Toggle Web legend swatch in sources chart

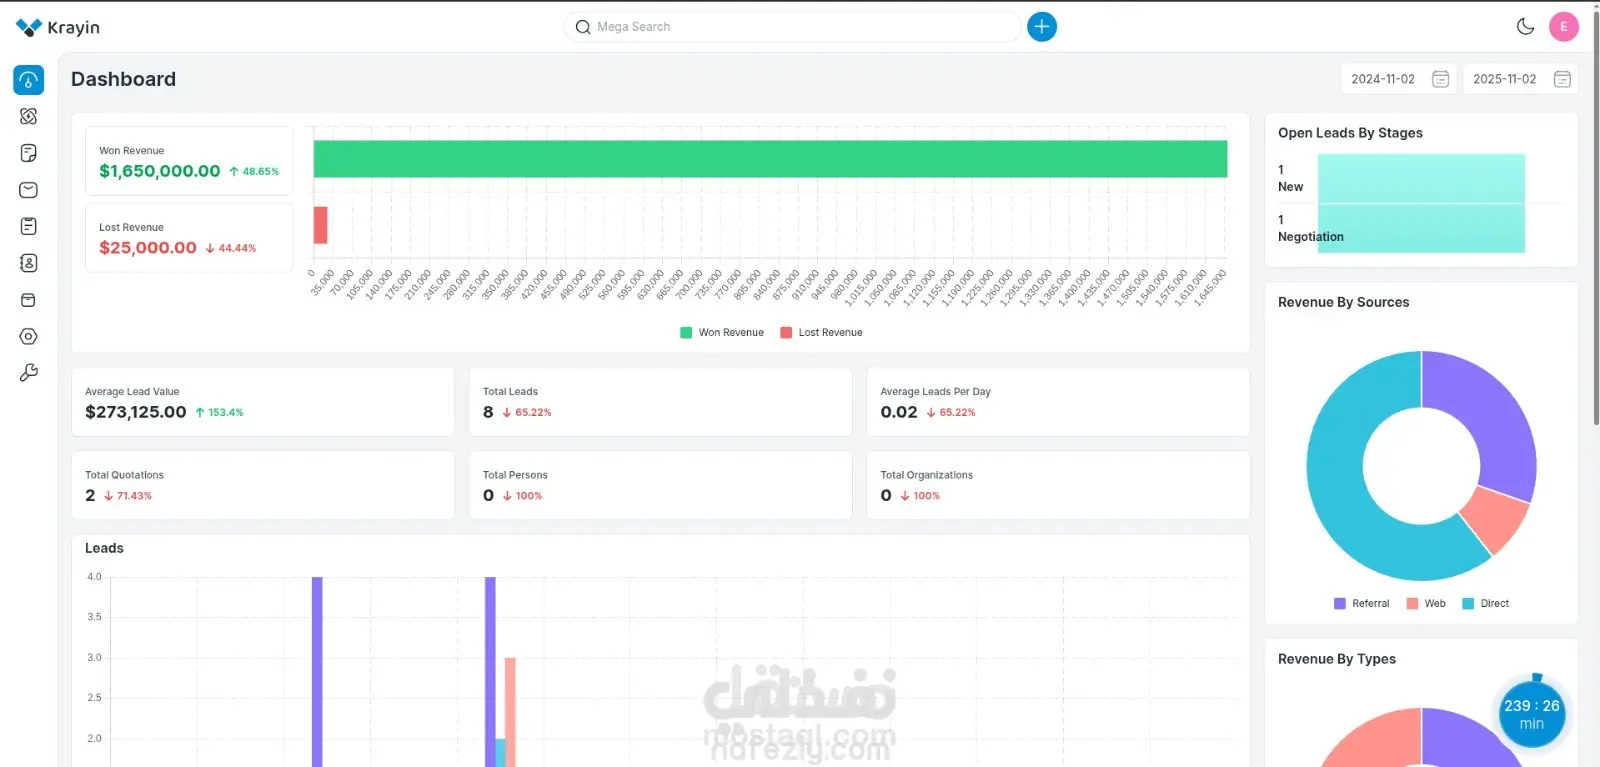click(x=1412, y=604)
